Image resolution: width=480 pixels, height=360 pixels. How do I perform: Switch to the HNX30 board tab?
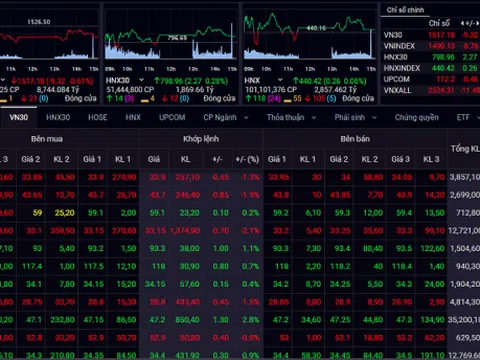click(58, 117)
